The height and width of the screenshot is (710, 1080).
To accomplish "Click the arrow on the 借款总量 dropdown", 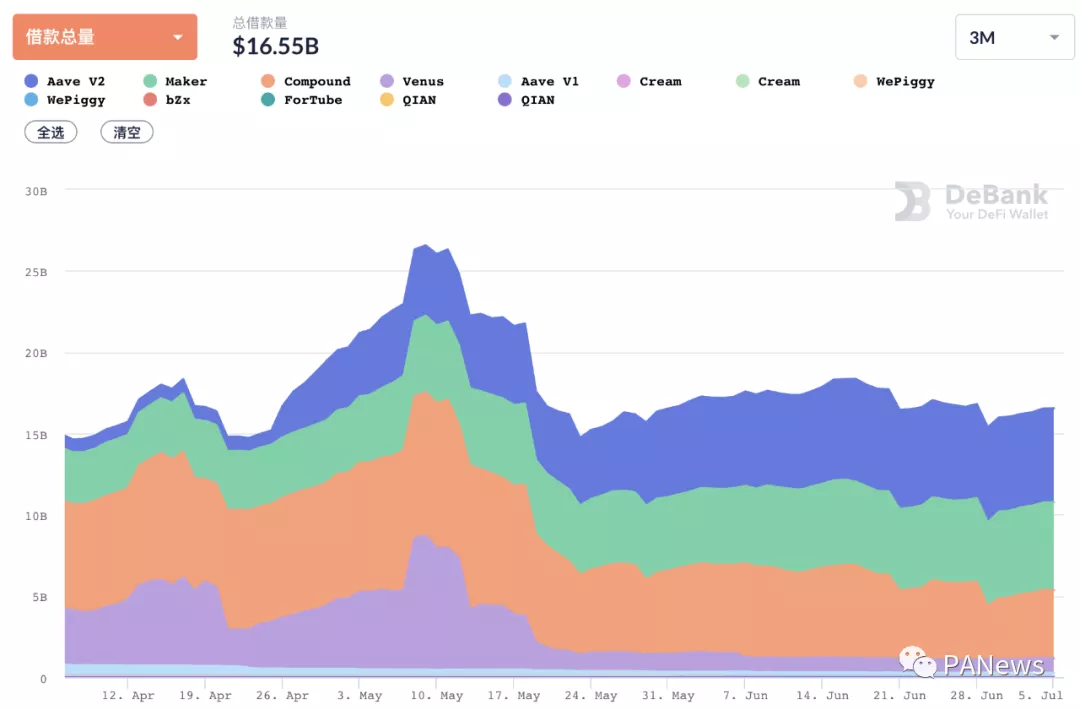I will click(178, 38).
